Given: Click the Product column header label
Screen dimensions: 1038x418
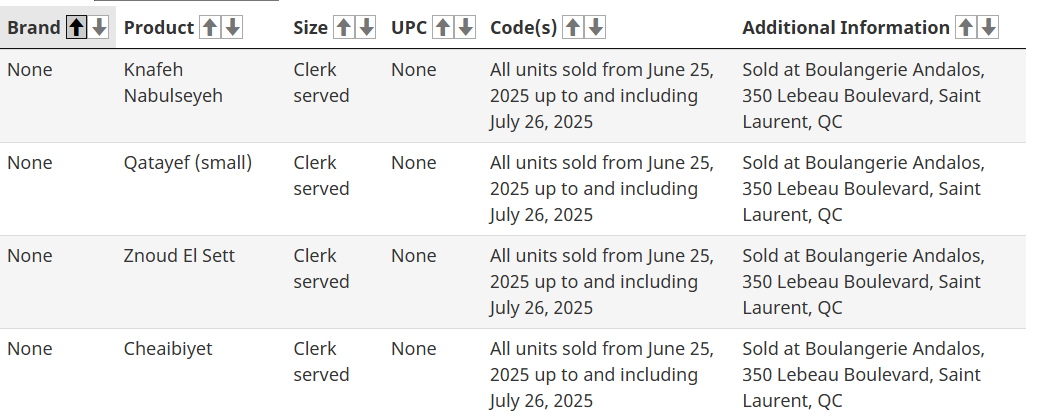Looking at the screenshot, I should tap(159, 28).
